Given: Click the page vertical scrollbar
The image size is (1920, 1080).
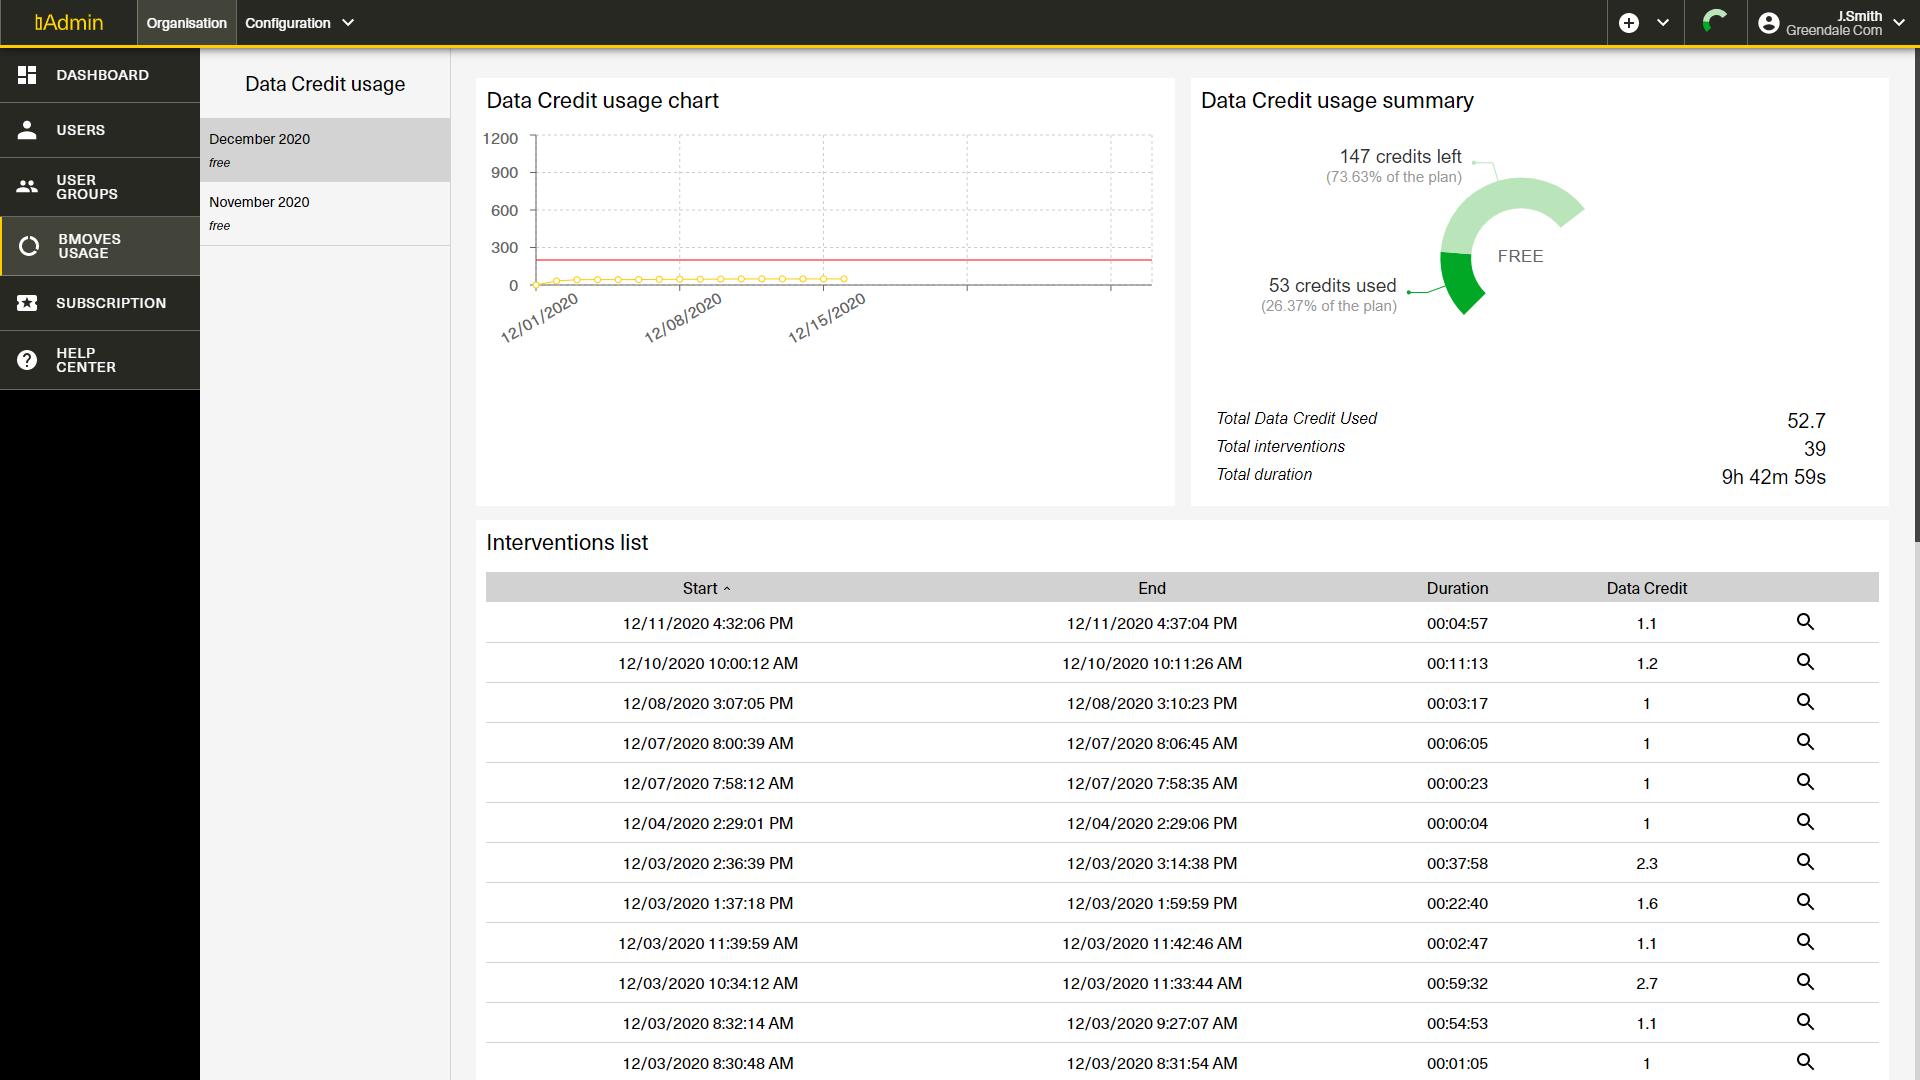Looking at the screenshot, I should point(1915,300).
